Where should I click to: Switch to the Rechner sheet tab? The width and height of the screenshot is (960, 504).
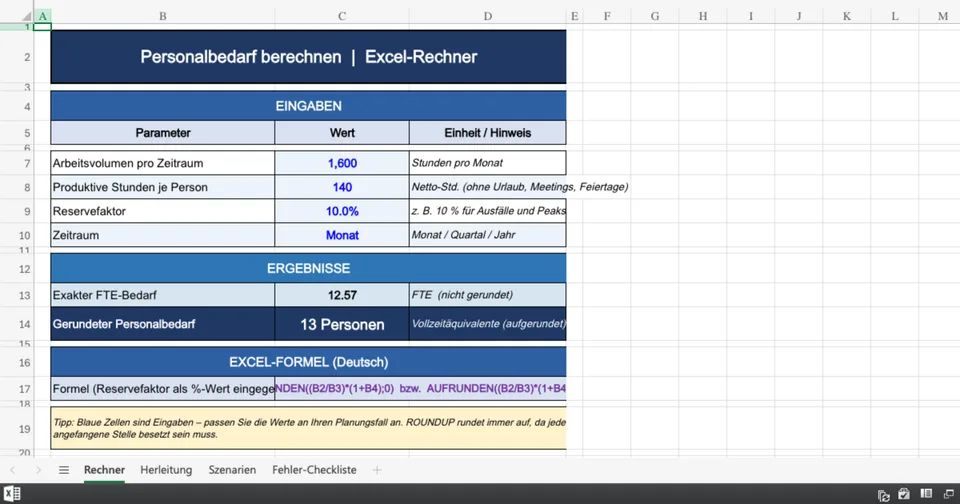(104, 470)
